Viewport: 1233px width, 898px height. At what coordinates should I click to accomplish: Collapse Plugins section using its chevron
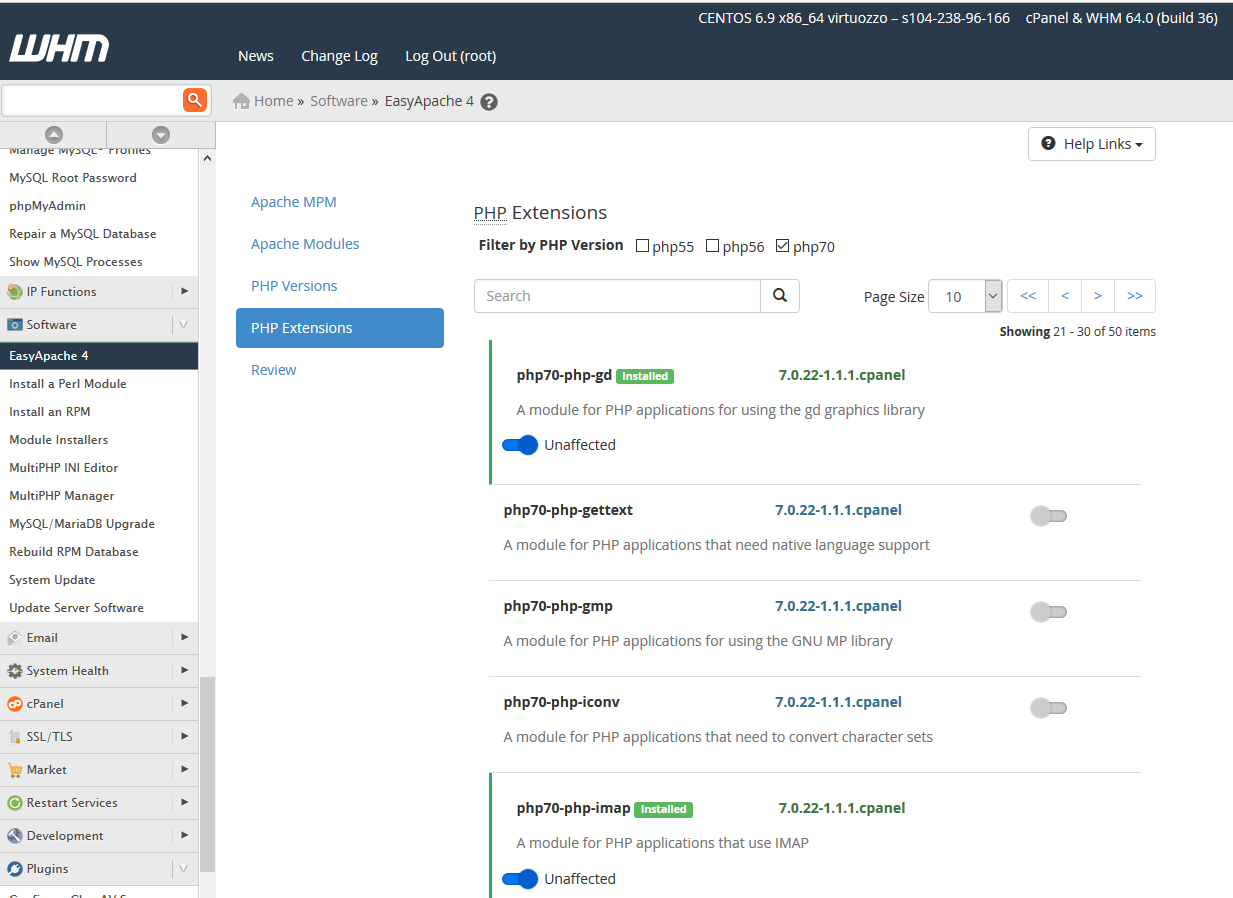click(184, 869)
